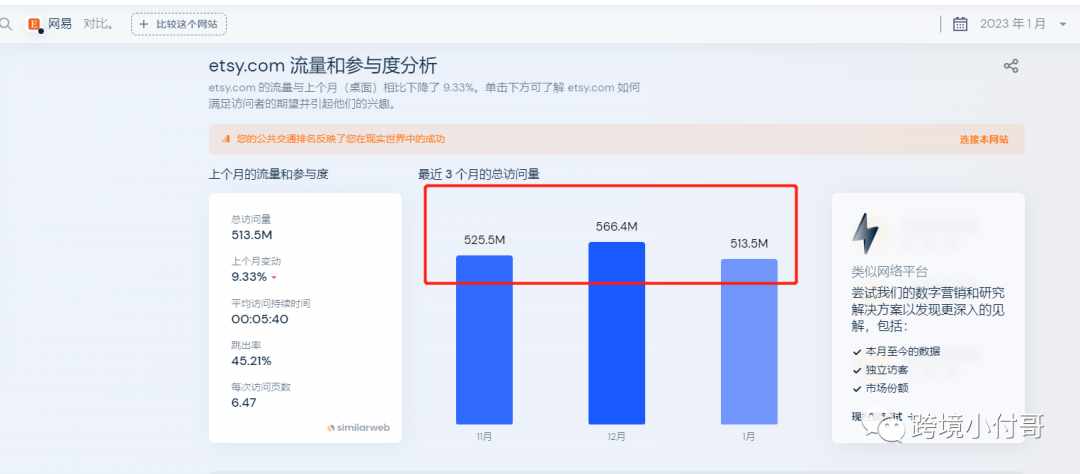Click the 11月 bar in chart
This screenshot has width=1080, height=474.
(x=484, y=340)
